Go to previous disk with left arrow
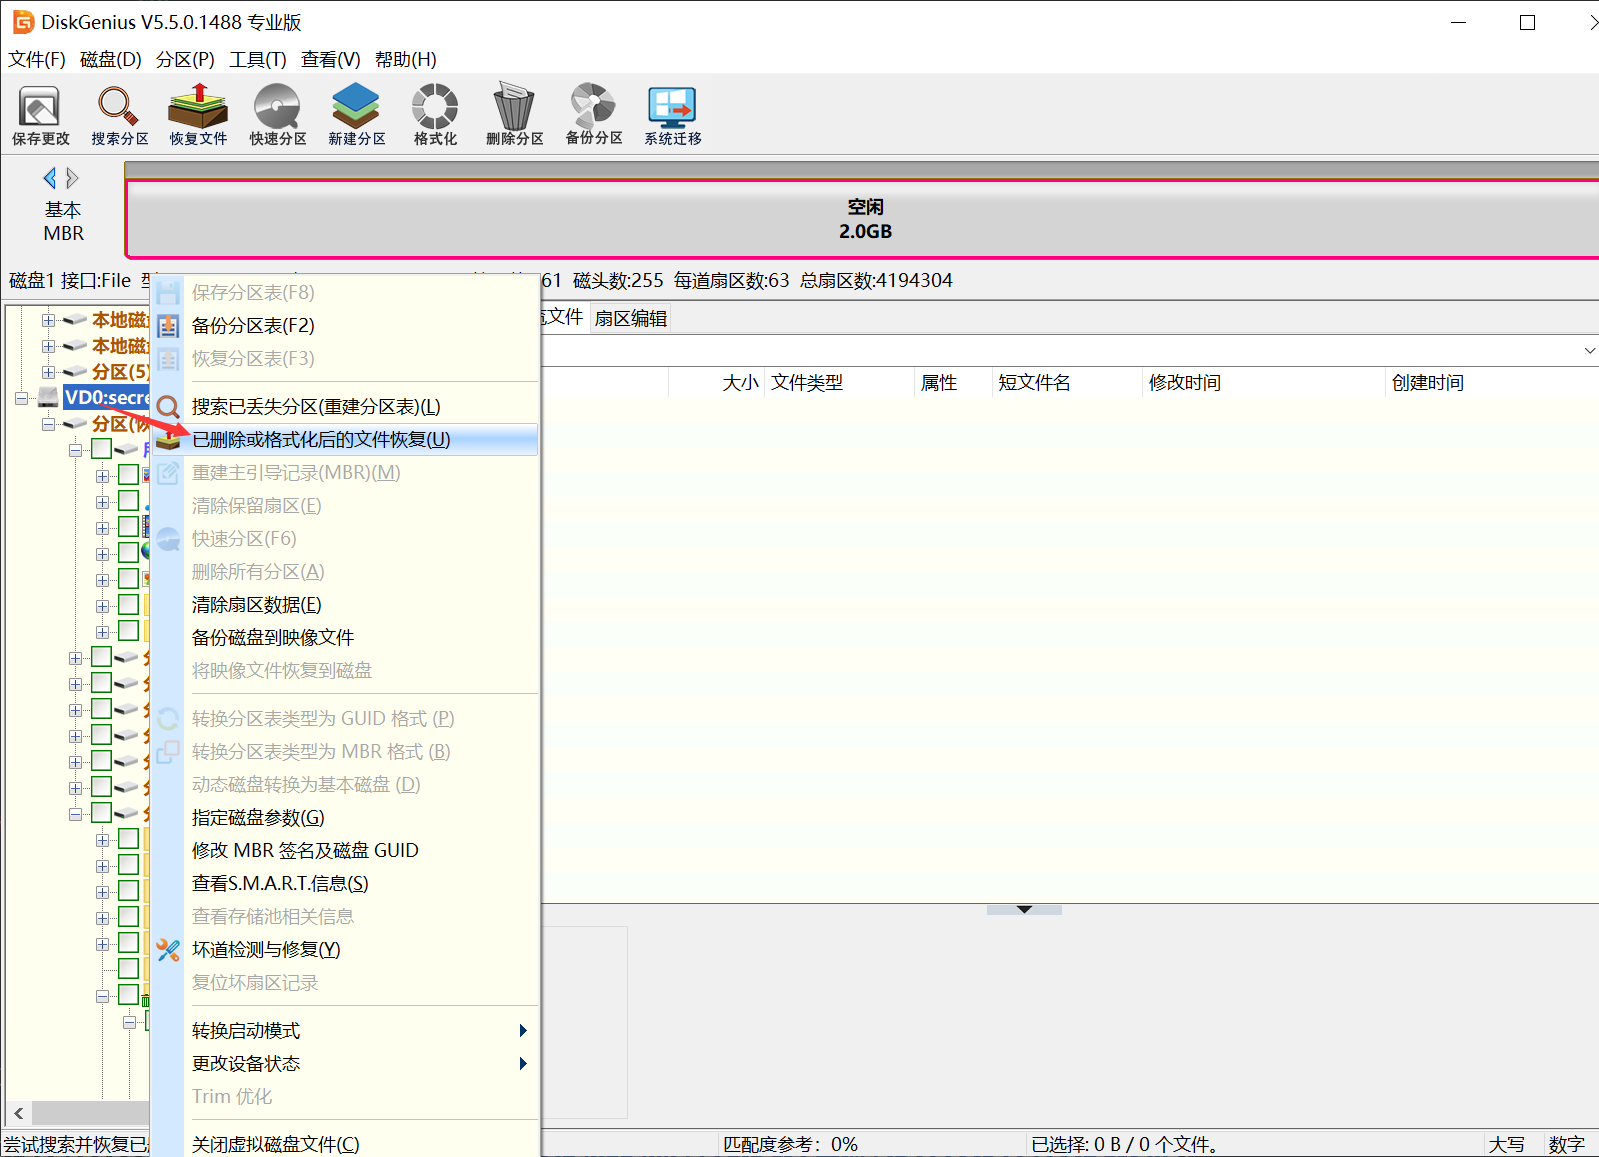The height and width of the screenshot is (1157, 1599). click(x=49, y=178)
